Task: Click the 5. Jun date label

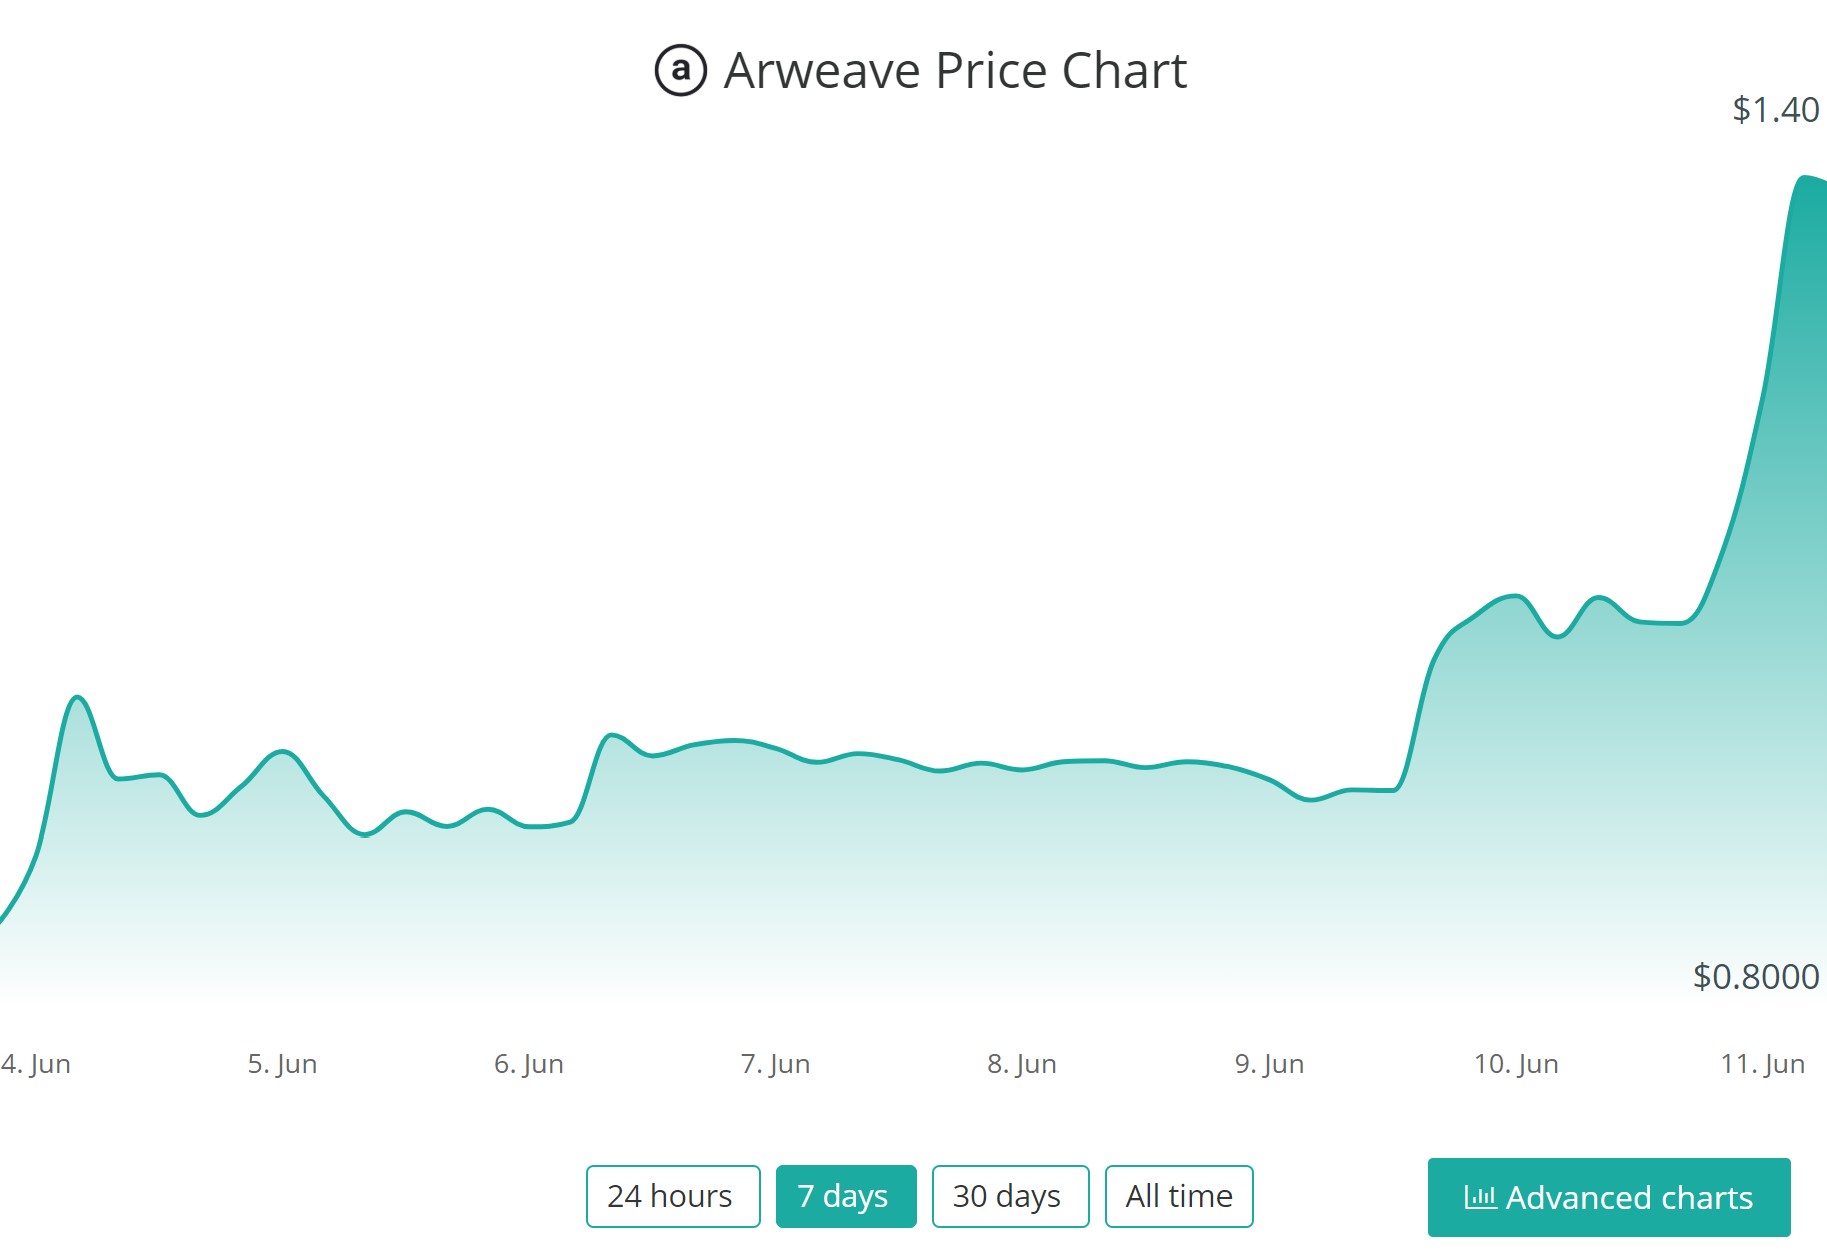Action: click(x=282, y=1064)
